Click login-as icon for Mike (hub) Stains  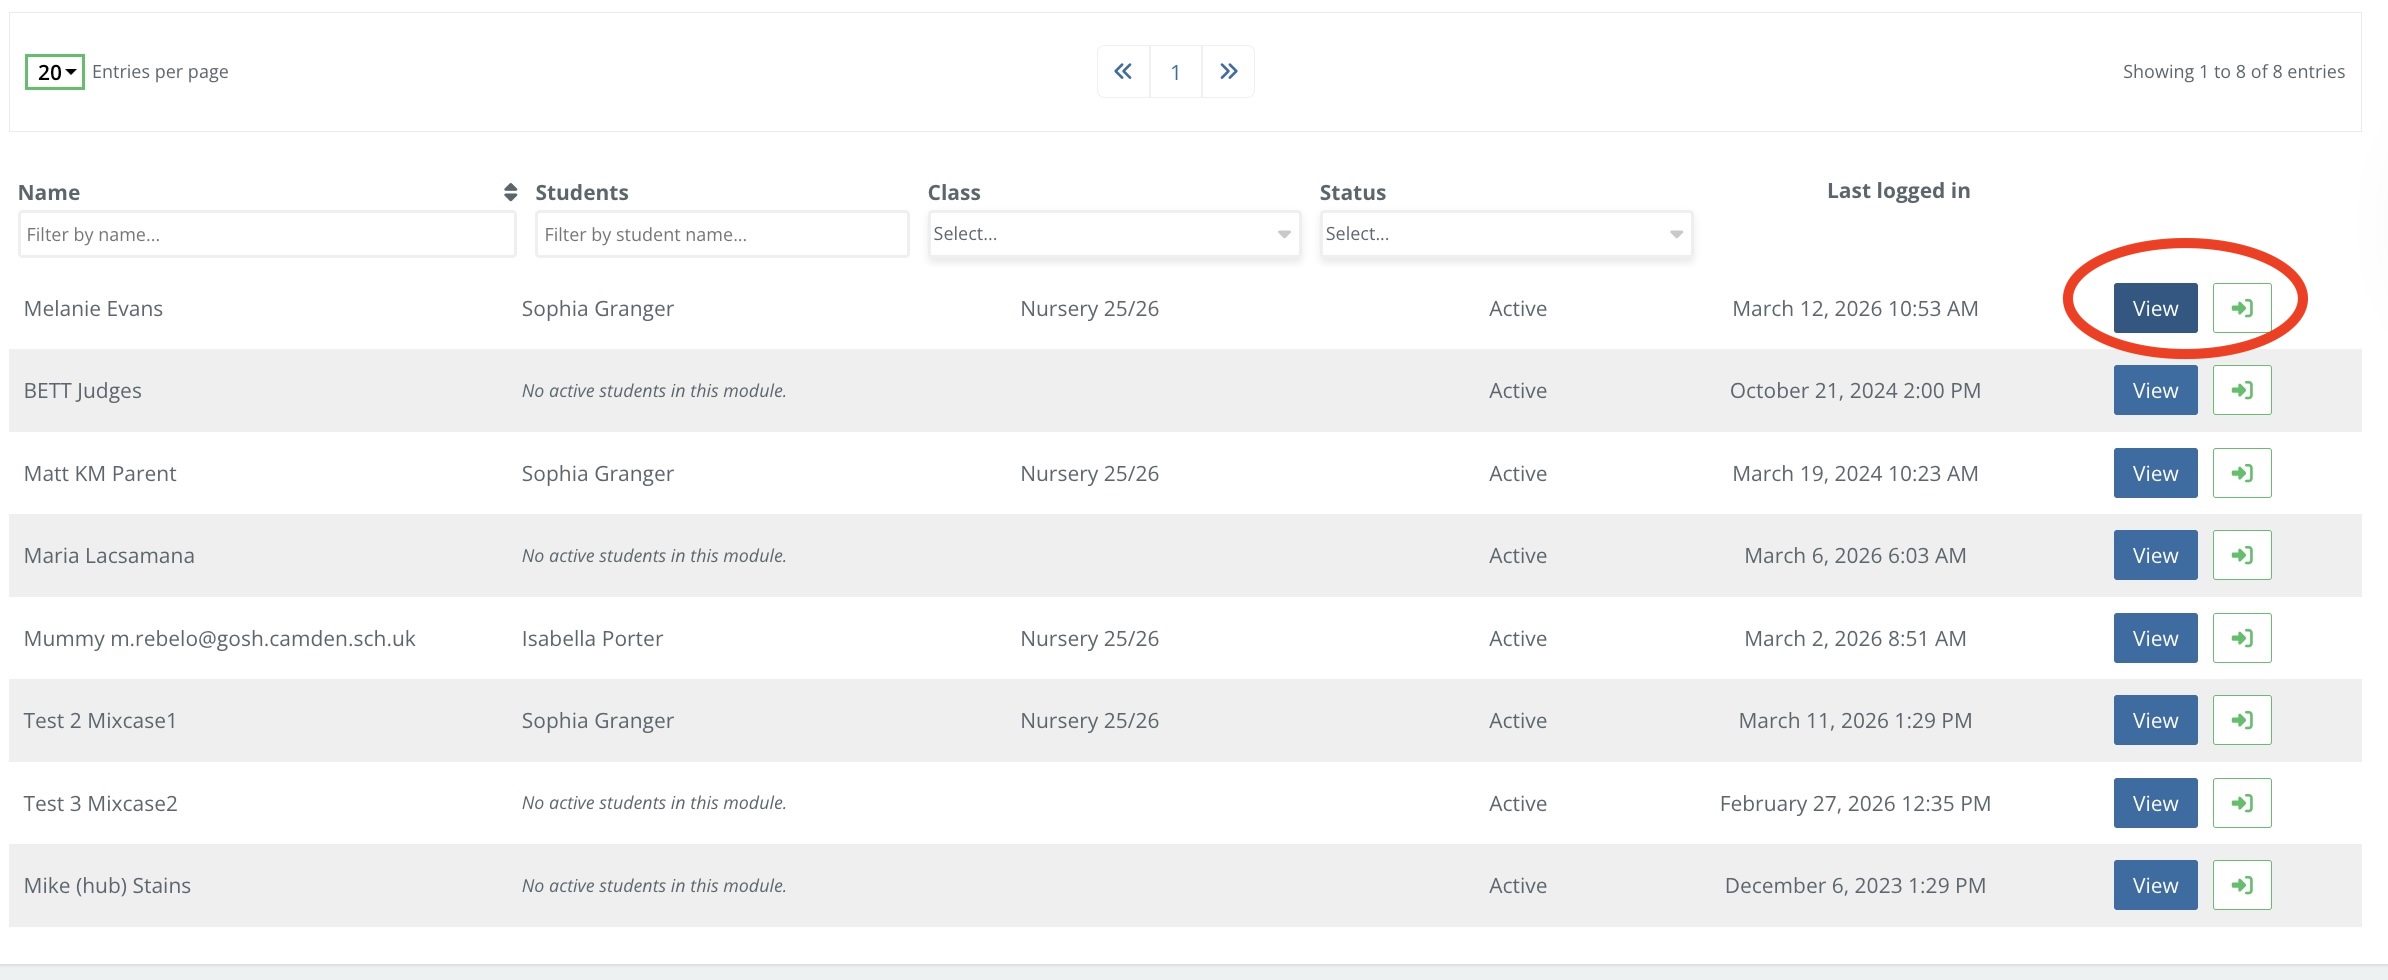click(x=2241, y=885)
